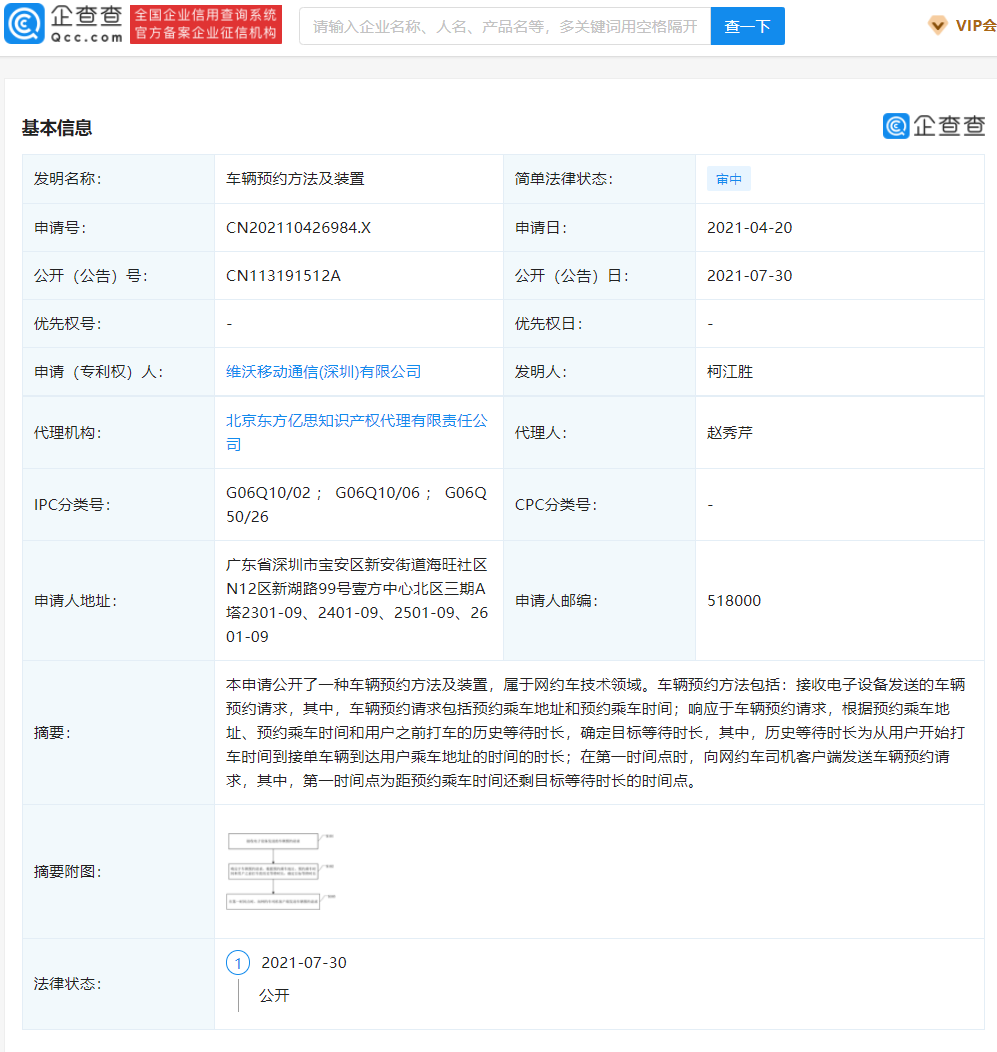Click the 代理机构 label
This screenshot has width=997, height=1052.
point(68,433)
